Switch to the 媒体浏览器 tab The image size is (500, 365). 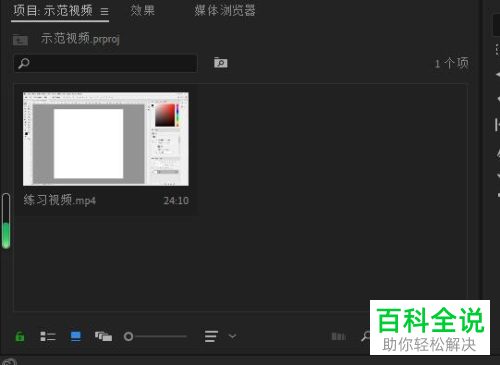[225, 11]
